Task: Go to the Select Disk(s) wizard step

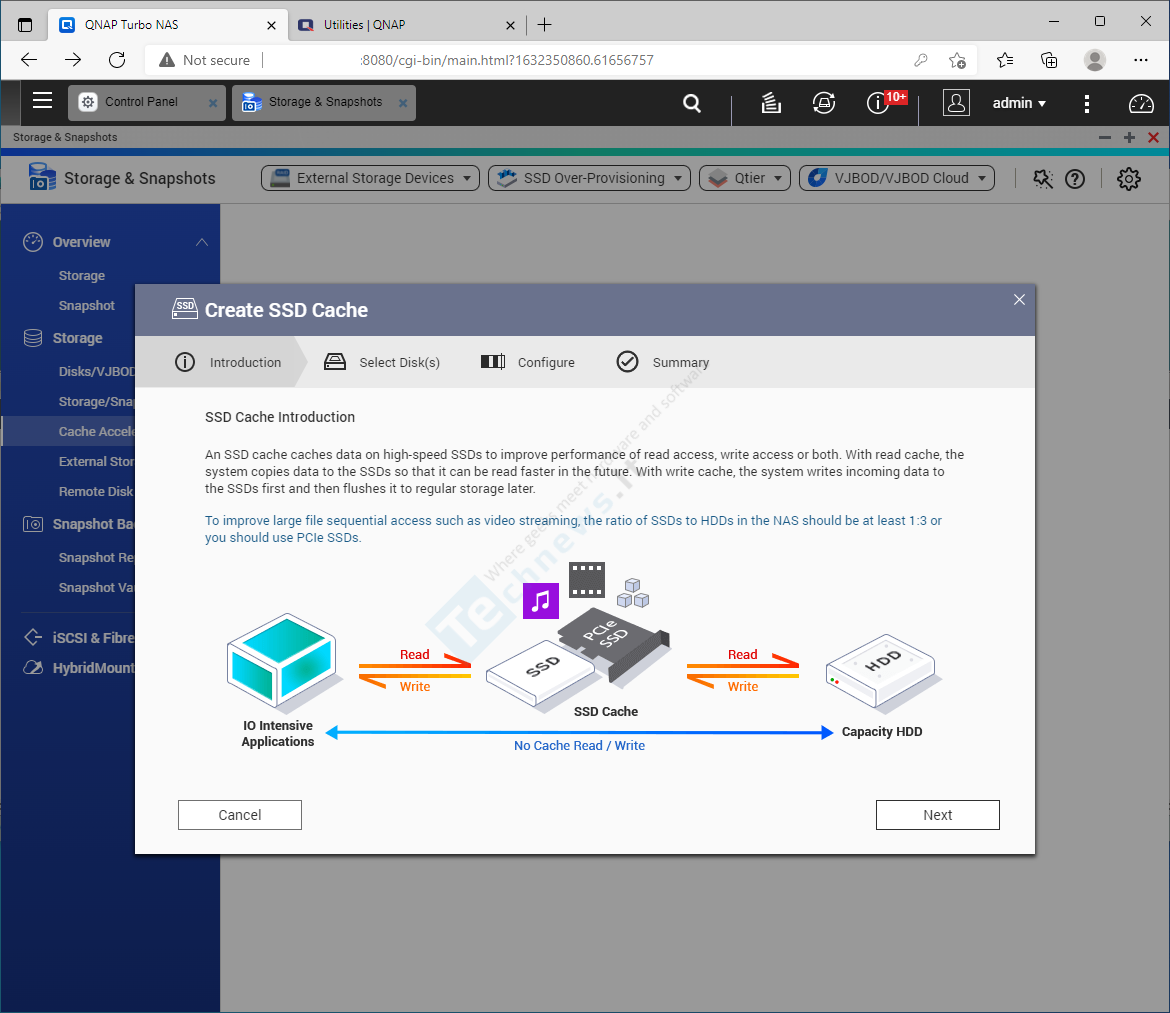Action: coord(382,363)
